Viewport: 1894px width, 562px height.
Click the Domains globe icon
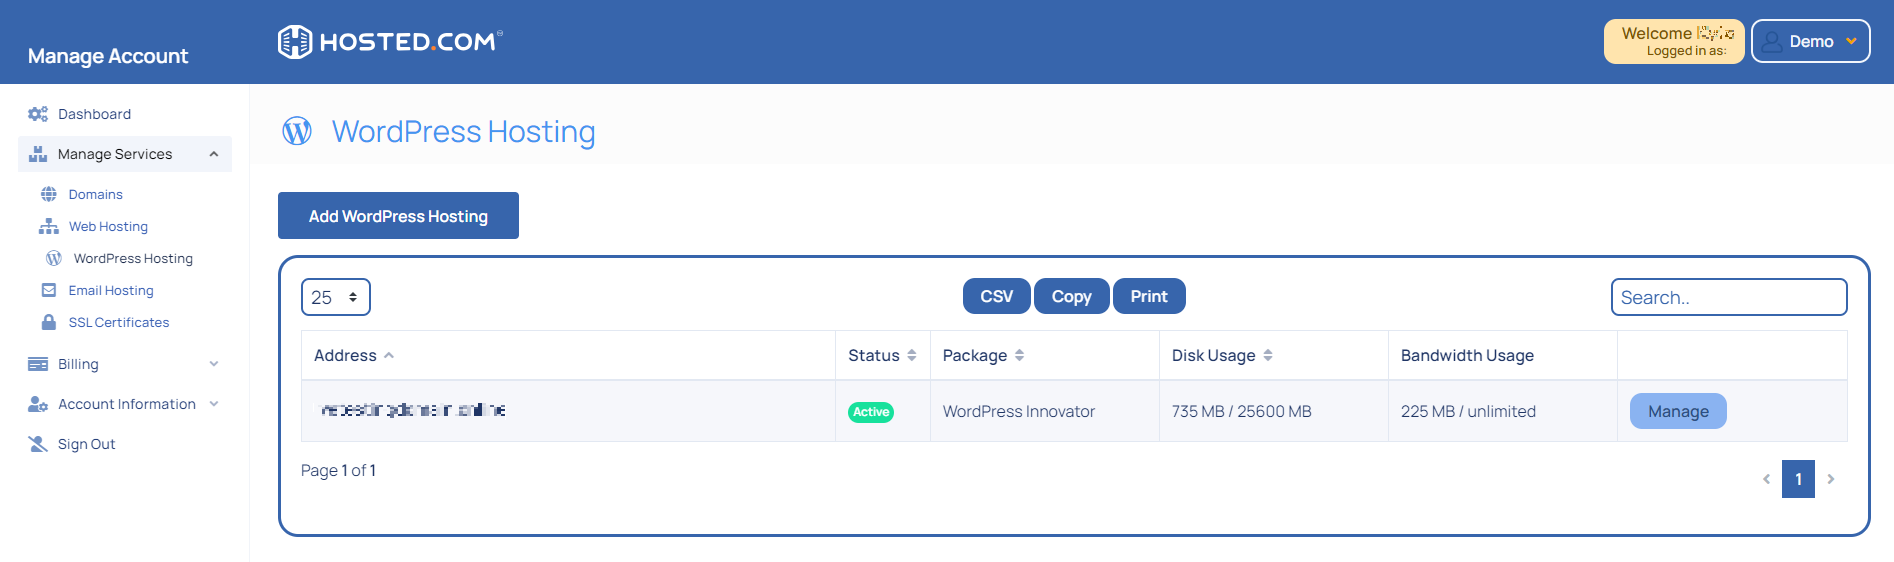(x=48, y=194)
